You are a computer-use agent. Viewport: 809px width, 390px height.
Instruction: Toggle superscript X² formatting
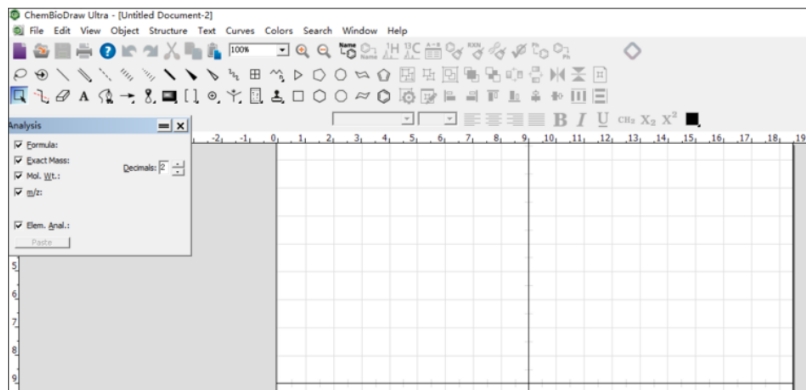pos(669,119)
